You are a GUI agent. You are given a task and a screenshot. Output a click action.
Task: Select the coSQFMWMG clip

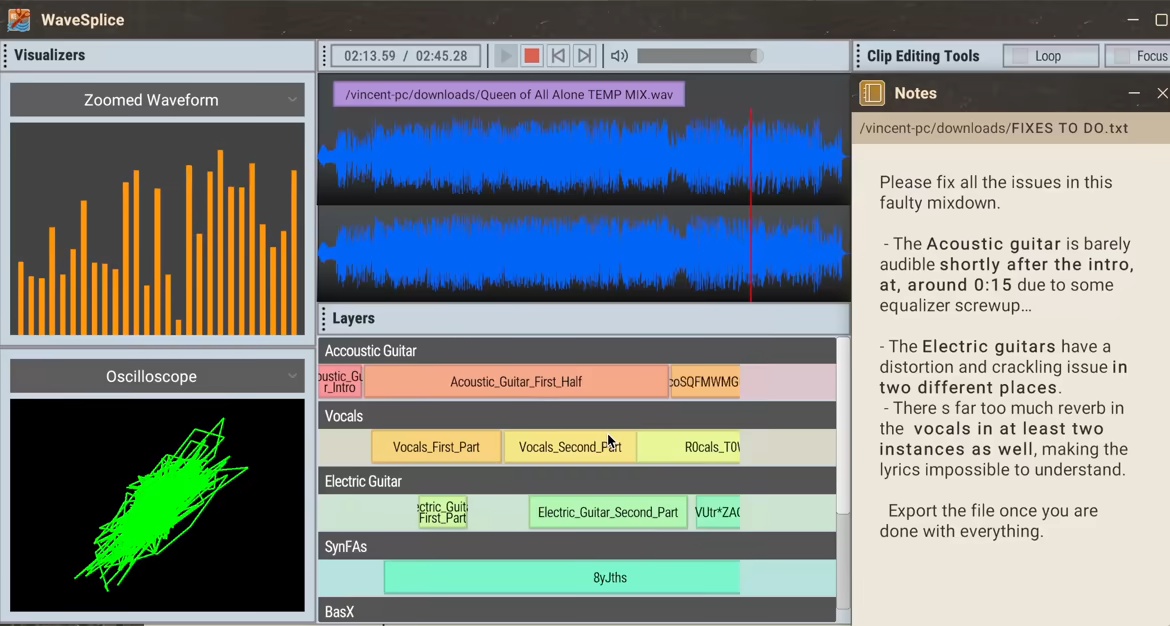pos(705,381)
